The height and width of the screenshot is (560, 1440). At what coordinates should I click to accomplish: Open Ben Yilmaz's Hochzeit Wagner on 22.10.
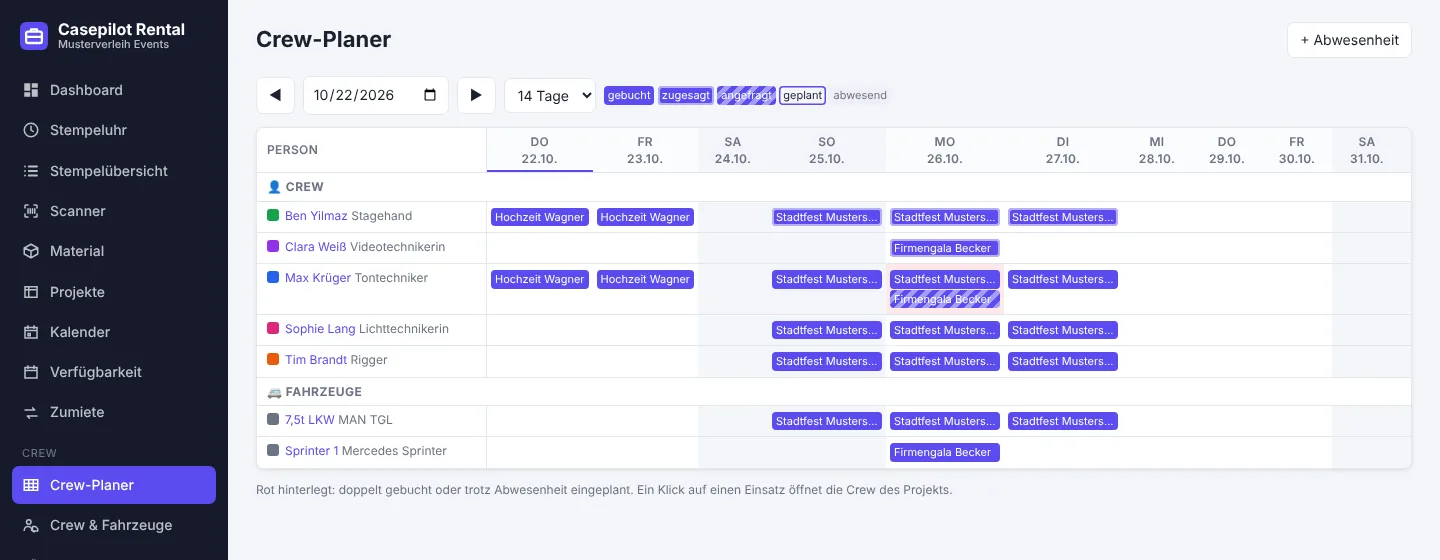click(x=539, y=217)
